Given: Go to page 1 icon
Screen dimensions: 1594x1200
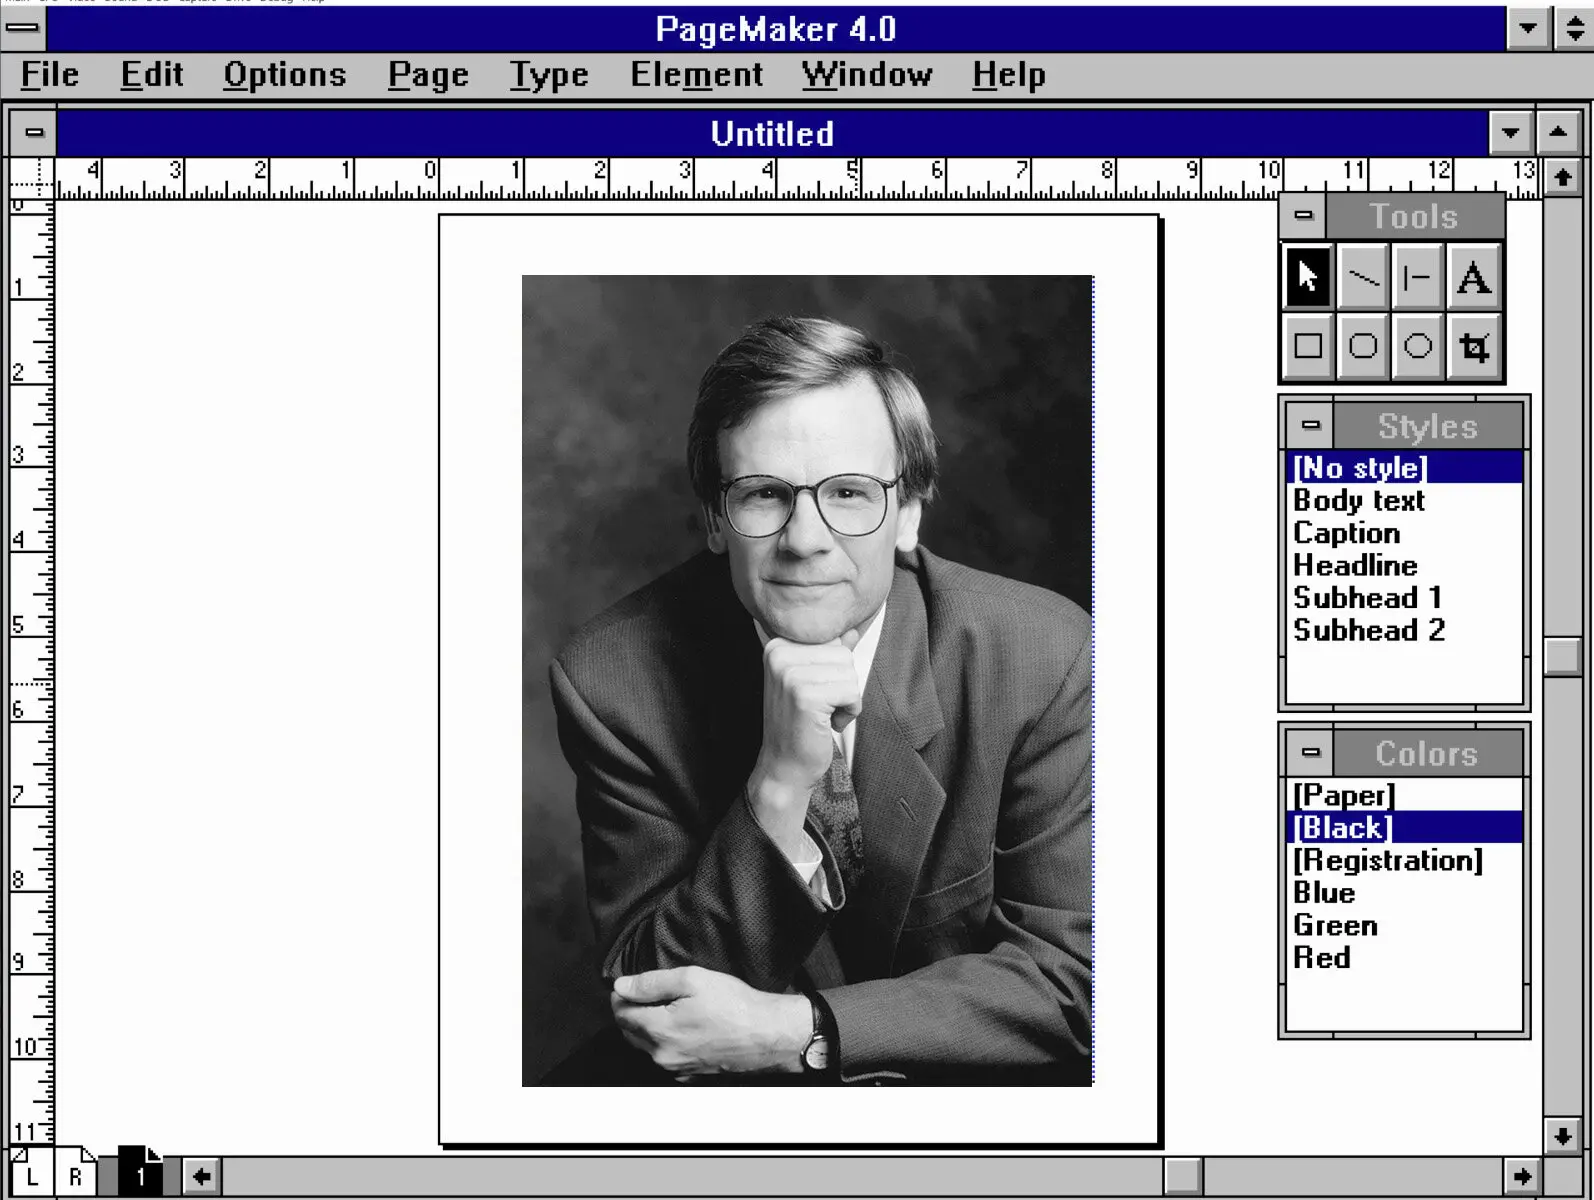Looking at the screenshot, I should click(140, 1172).
